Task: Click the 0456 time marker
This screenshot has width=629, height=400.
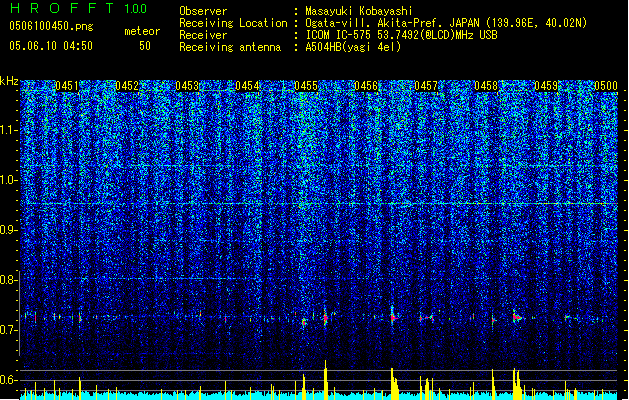Action: coord(366,86)
